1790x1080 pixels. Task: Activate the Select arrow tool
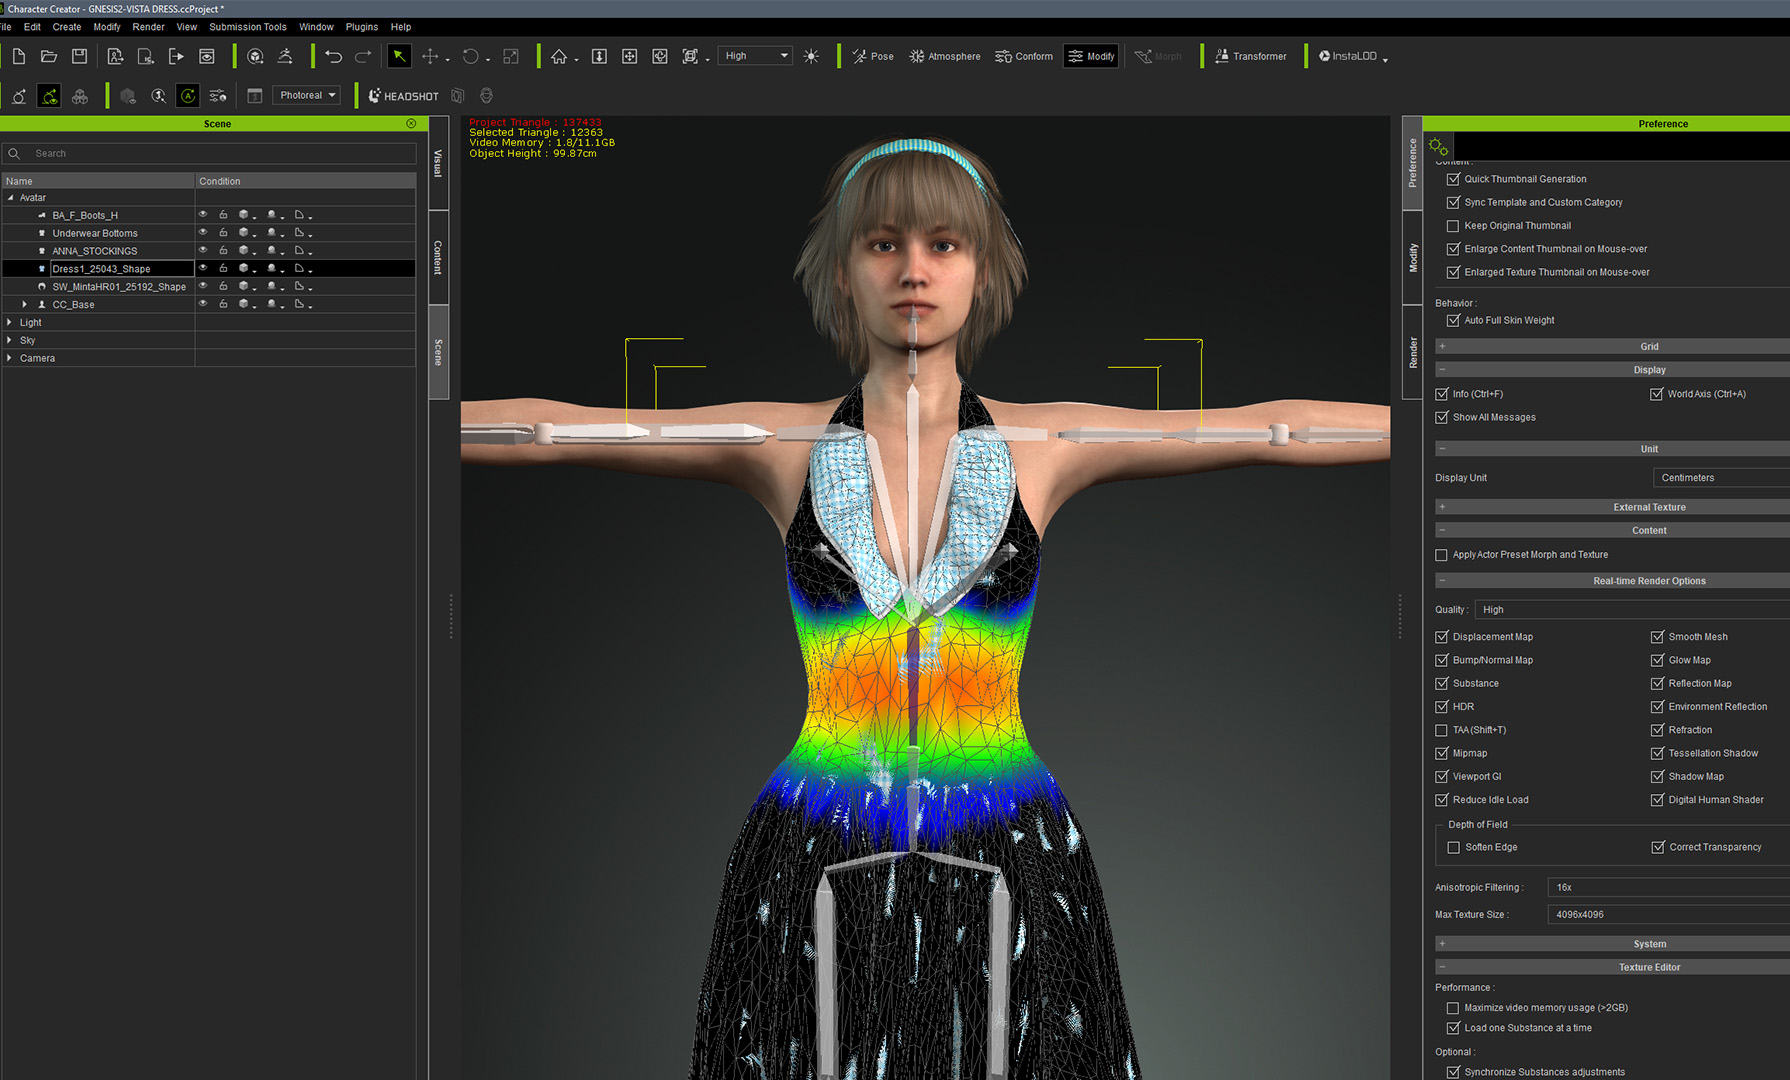tap(399, 57)
